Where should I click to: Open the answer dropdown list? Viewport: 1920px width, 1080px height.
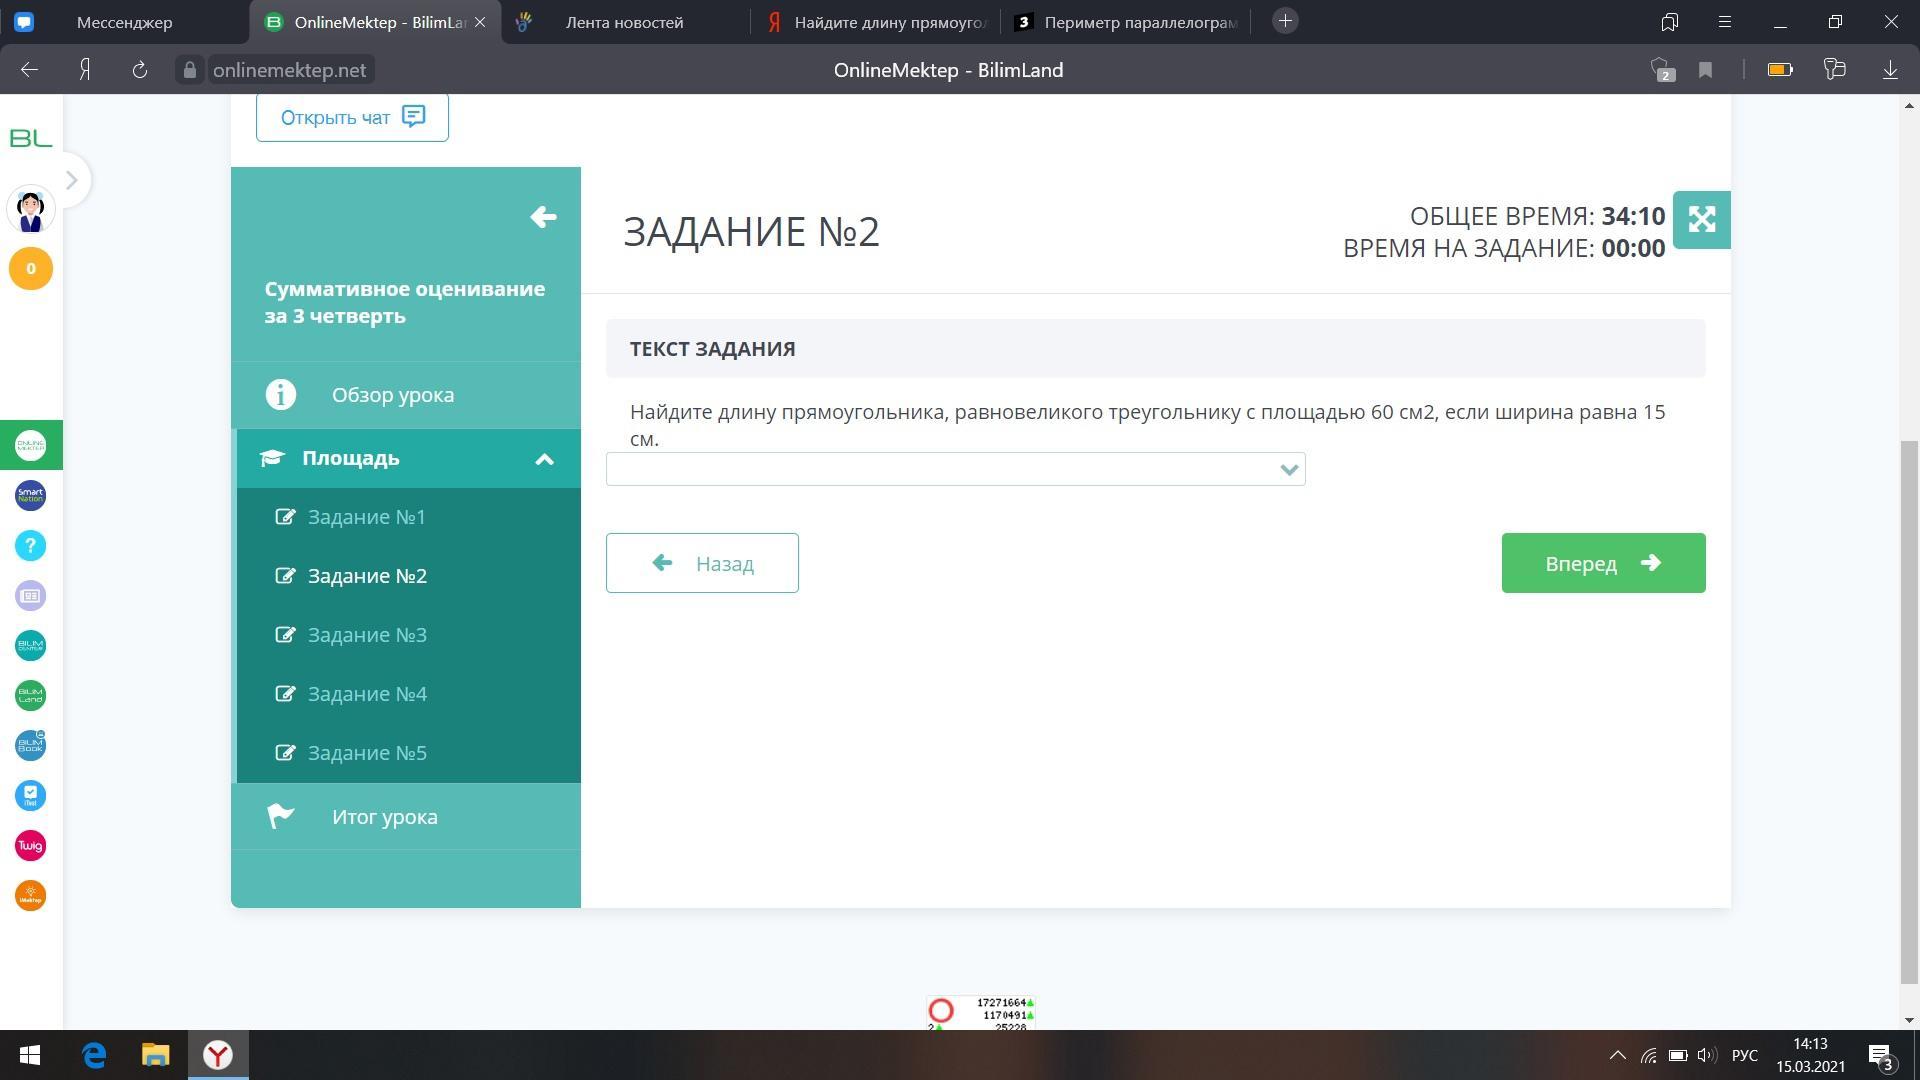pos(955,469)
